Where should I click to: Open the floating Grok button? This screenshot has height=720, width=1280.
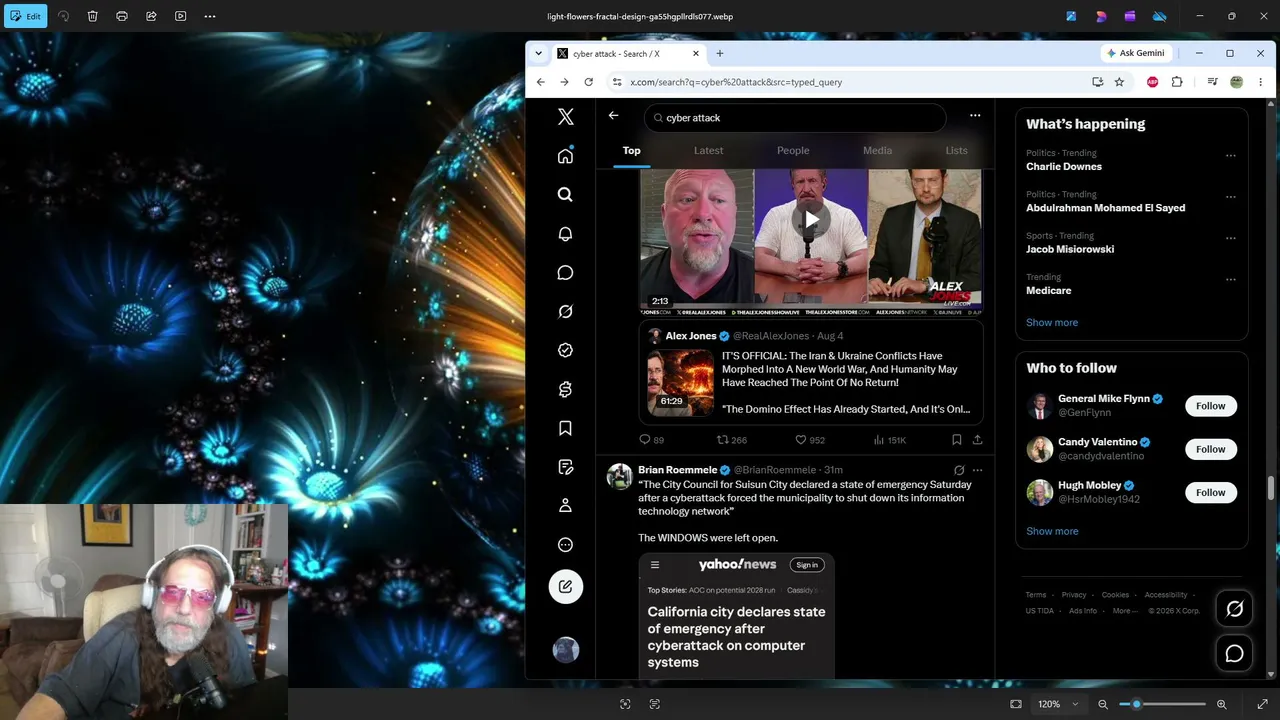(1235, 610)
